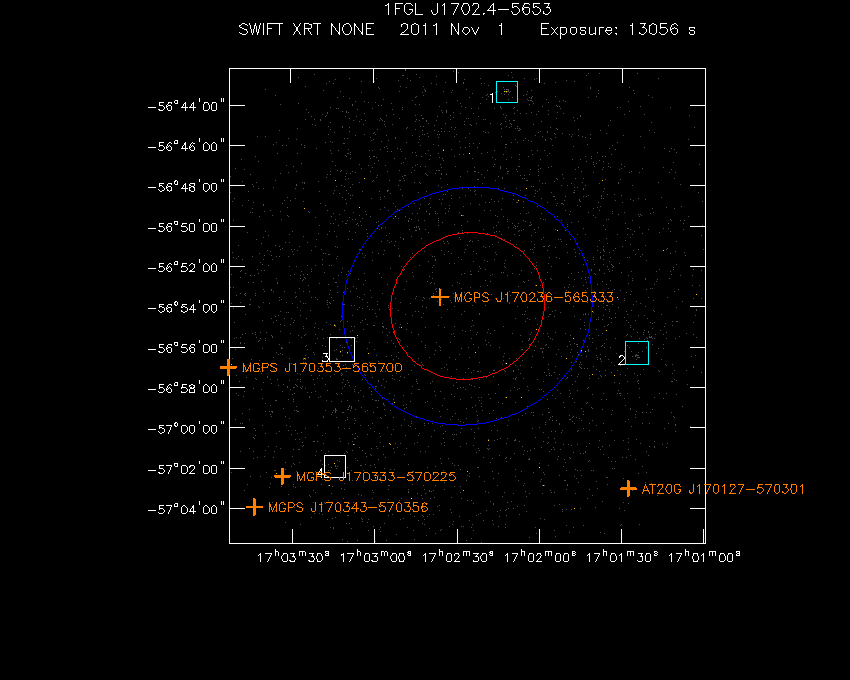Select label text MGPS J170343-570356
850x680 pixels.
(x=348, y=508)
